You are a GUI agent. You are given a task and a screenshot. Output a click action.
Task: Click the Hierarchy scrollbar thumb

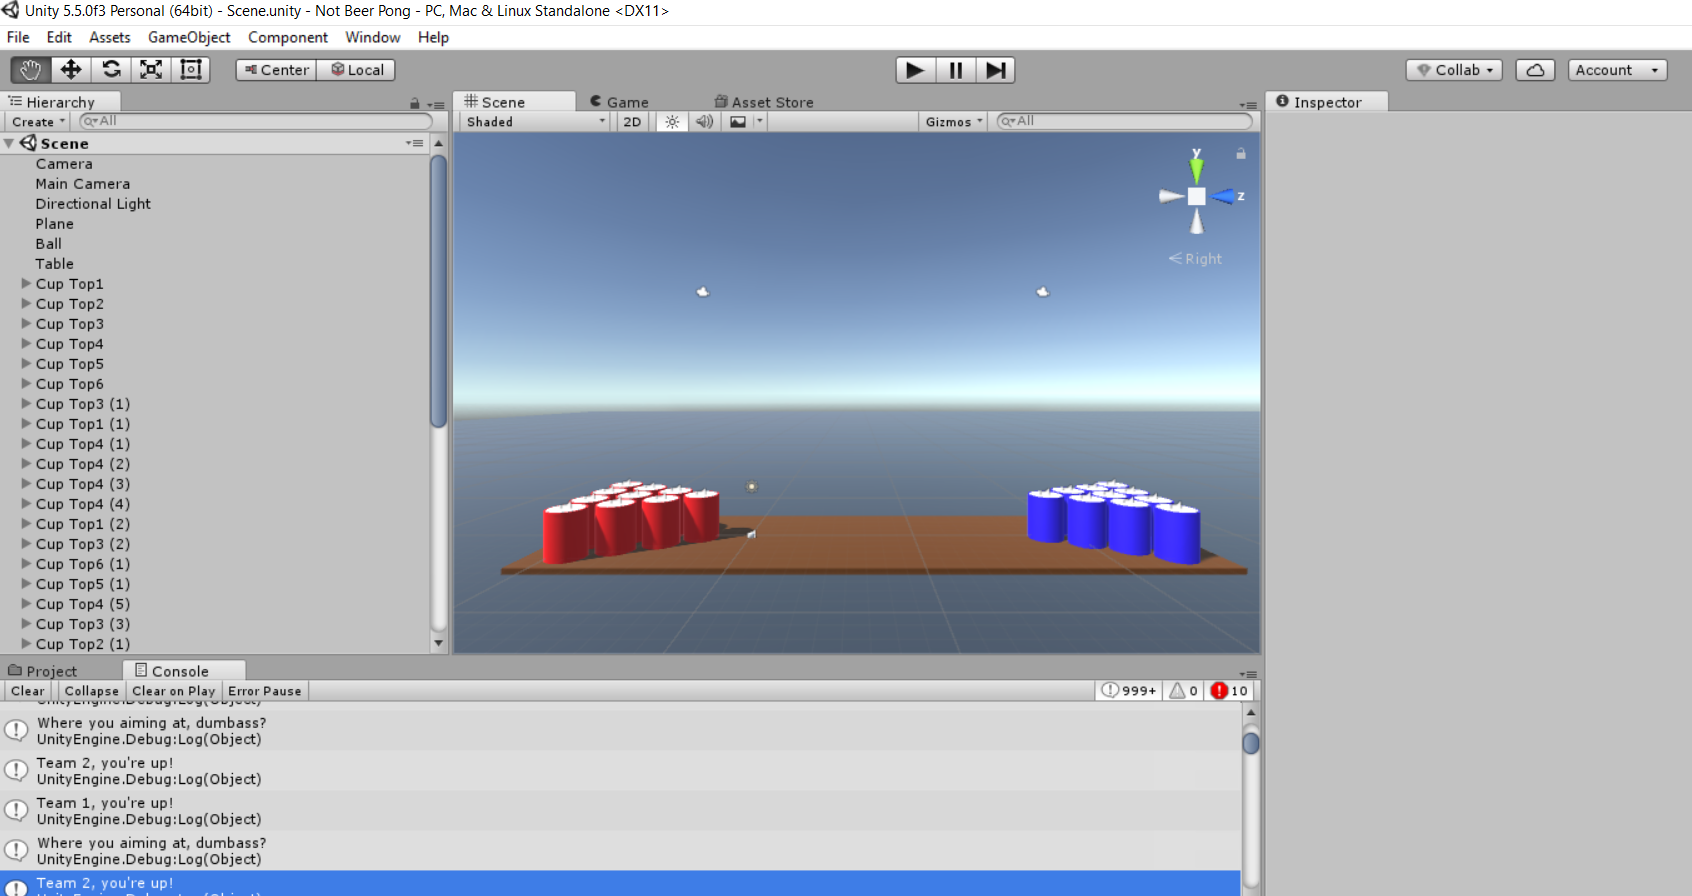click(438, 290)
